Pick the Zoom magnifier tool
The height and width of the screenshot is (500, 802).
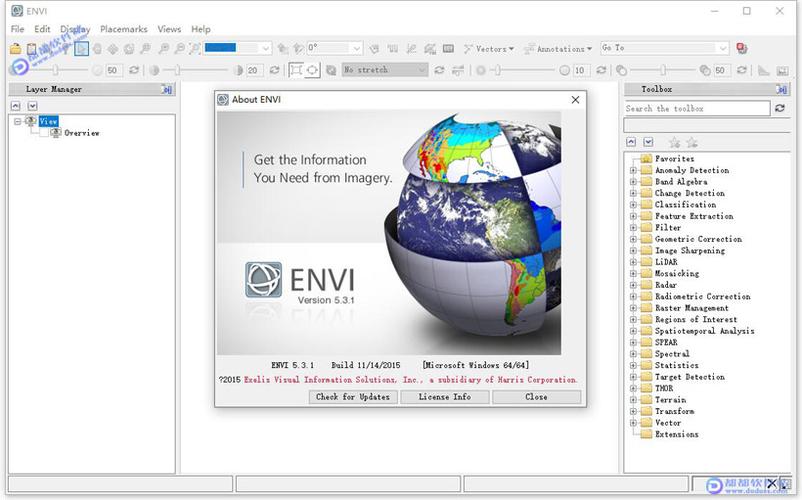click(x=146, y=49)
